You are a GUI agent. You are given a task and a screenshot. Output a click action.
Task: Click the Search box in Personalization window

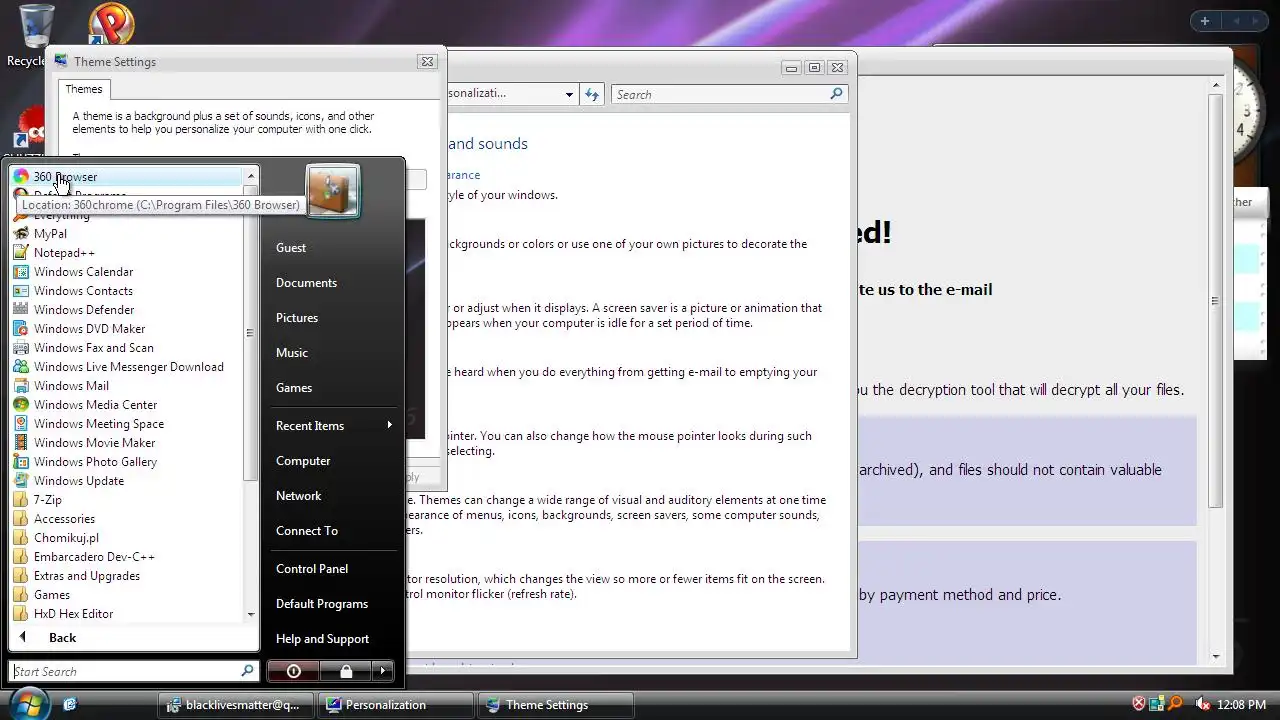[729, 94]
